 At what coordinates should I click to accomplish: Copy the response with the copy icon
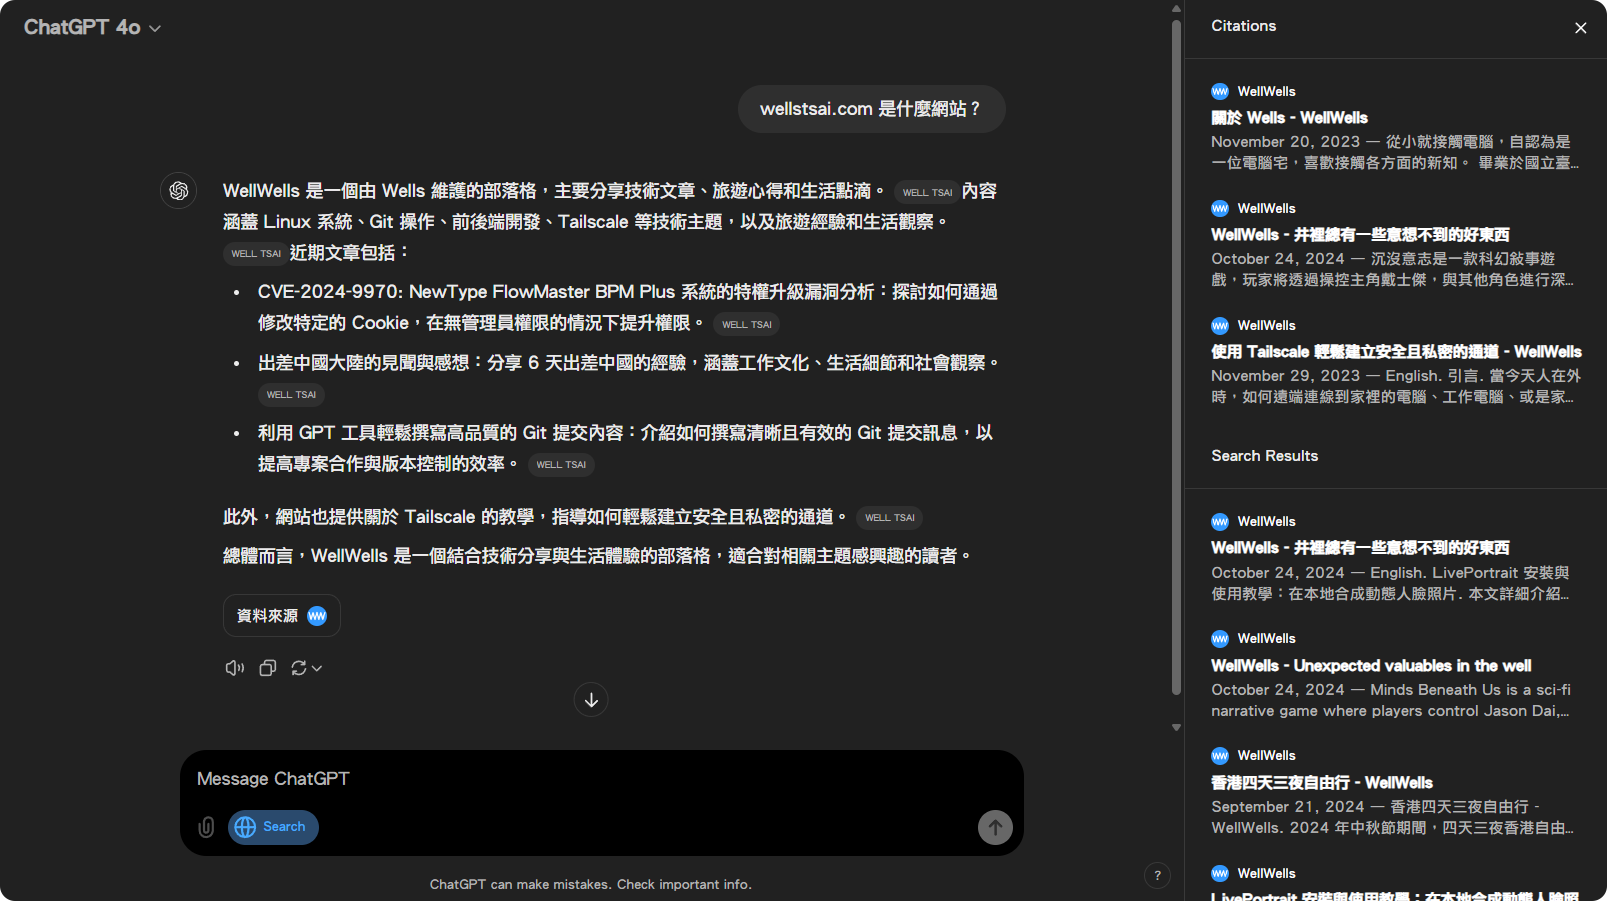pyautogui.click(x=267, y=668)
